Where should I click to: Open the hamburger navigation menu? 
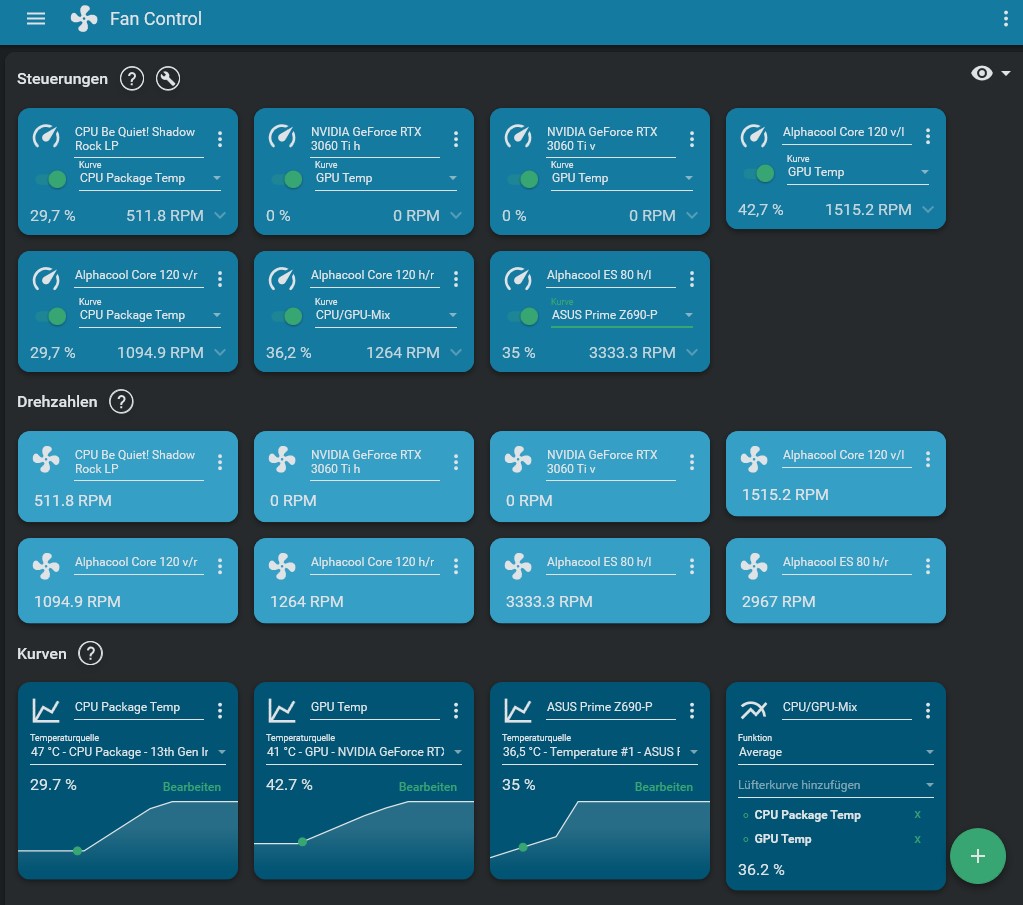(x=36, y=18)
